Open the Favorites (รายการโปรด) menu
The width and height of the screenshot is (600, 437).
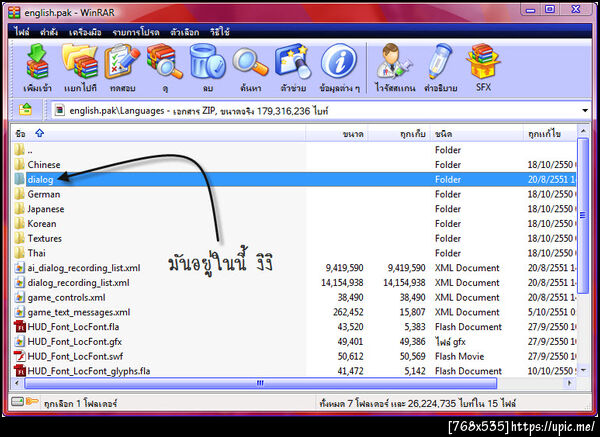[136, 32]
